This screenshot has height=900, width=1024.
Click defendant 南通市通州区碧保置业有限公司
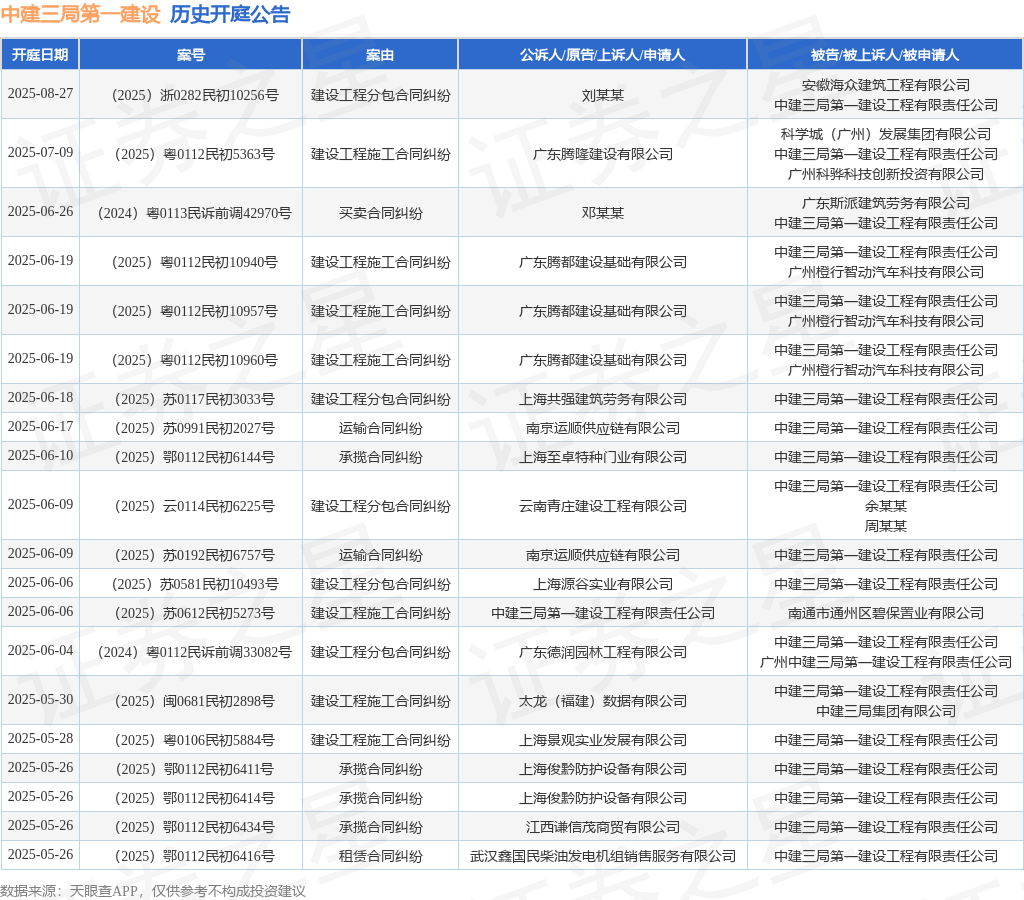886,613
